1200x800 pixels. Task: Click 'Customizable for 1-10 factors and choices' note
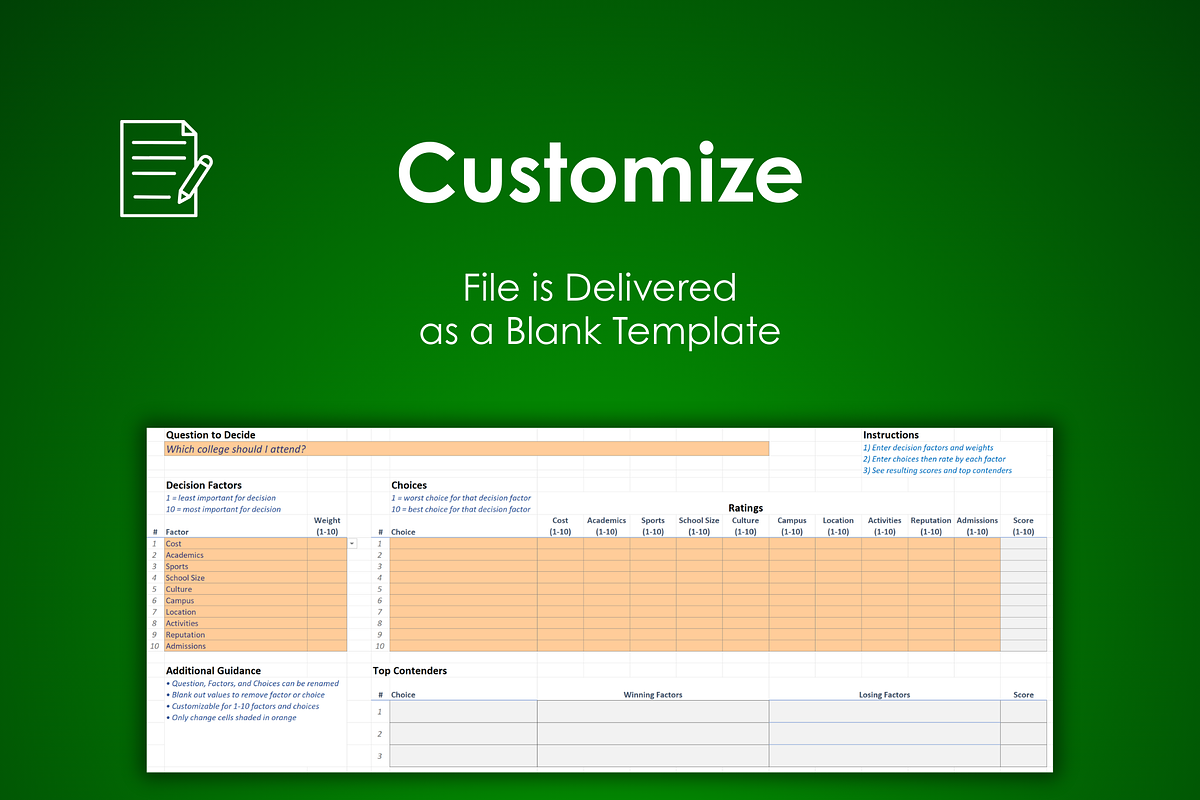pyautogui.click(x=243, y=706)
